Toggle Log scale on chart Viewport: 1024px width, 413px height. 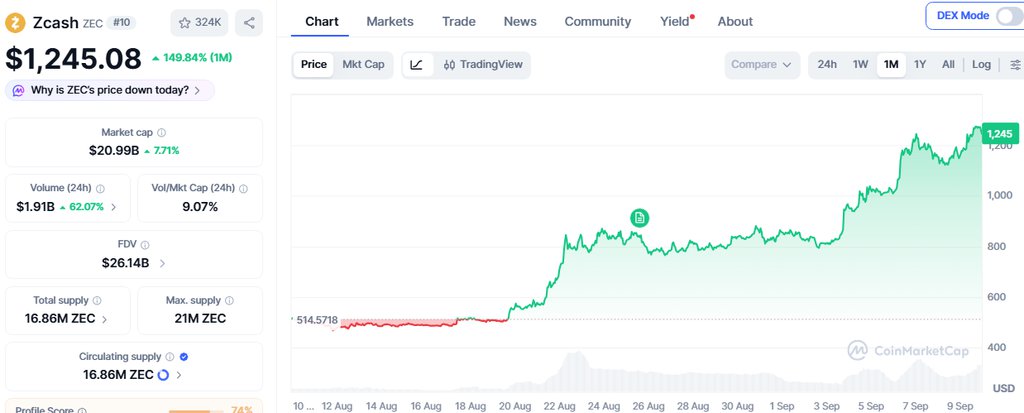click(x=981, y=65)
